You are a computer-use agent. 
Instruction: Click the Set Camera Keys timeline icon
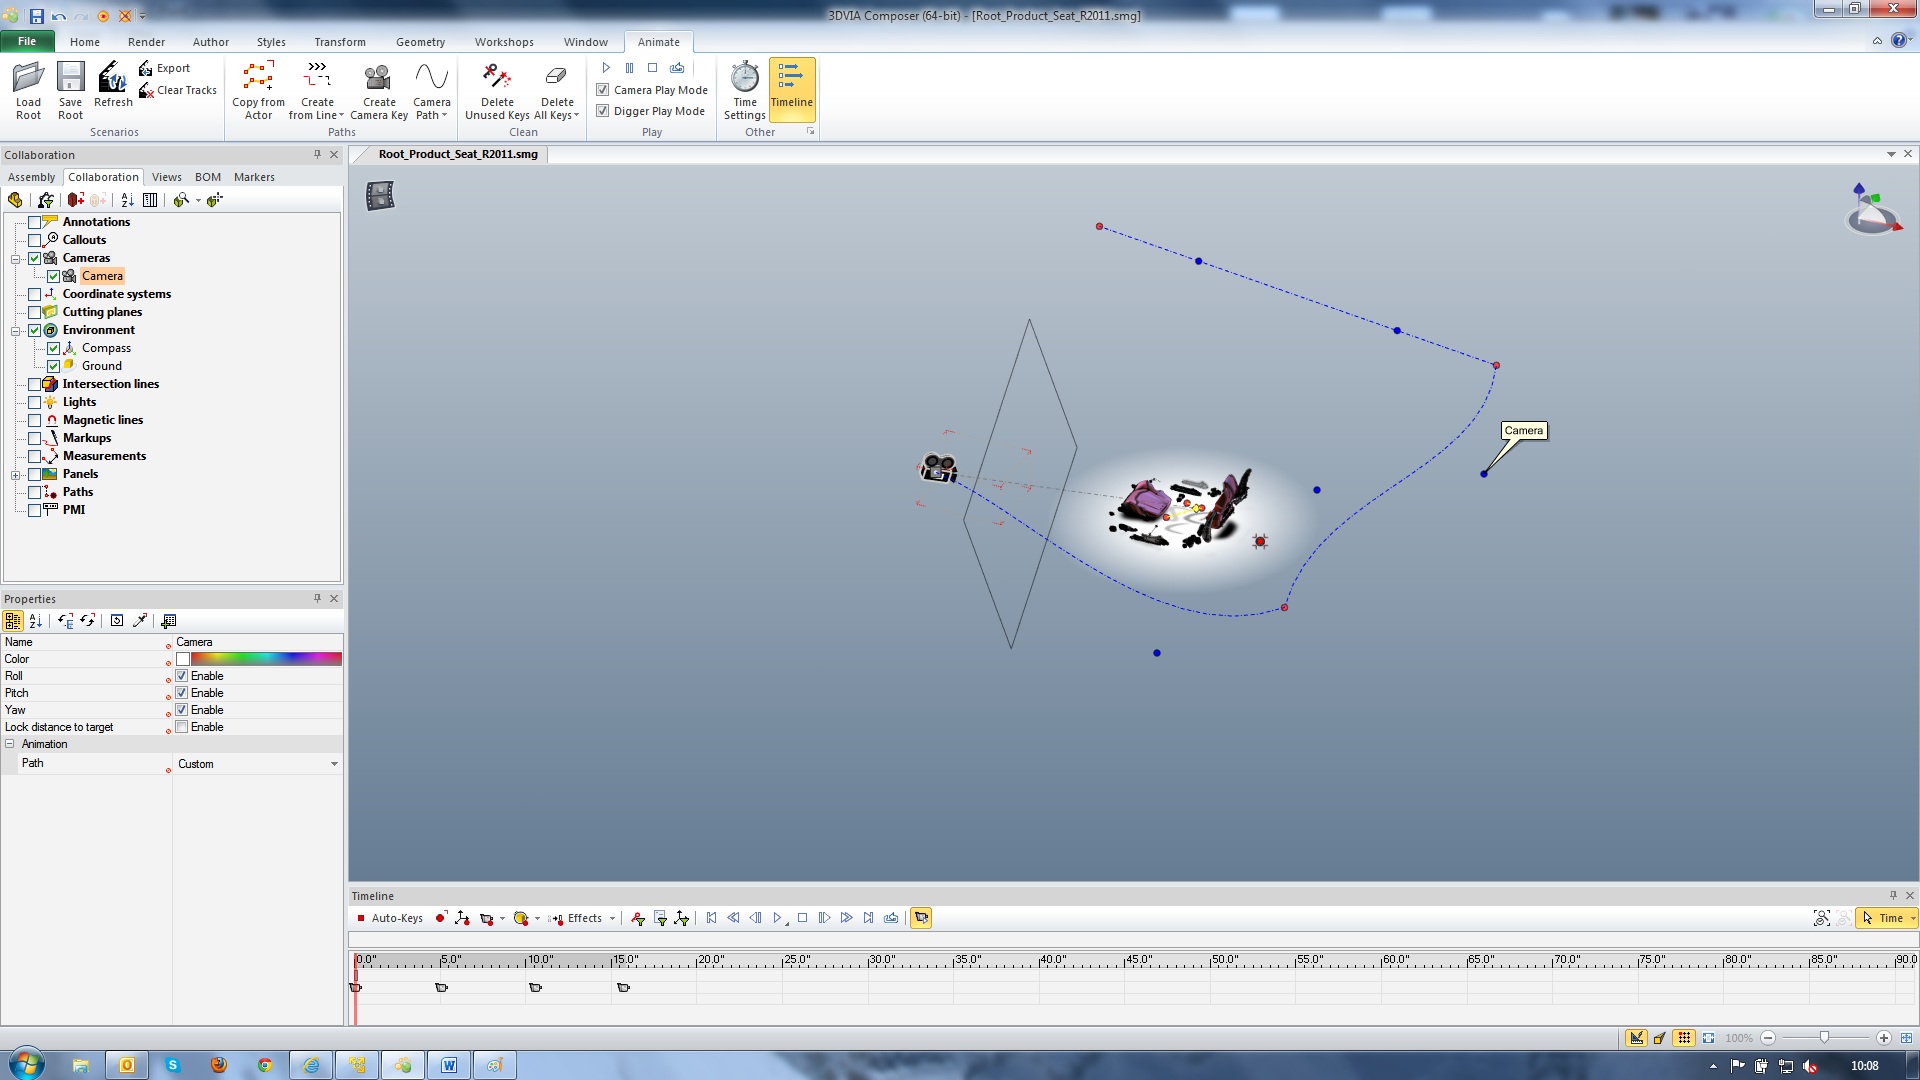486,918
